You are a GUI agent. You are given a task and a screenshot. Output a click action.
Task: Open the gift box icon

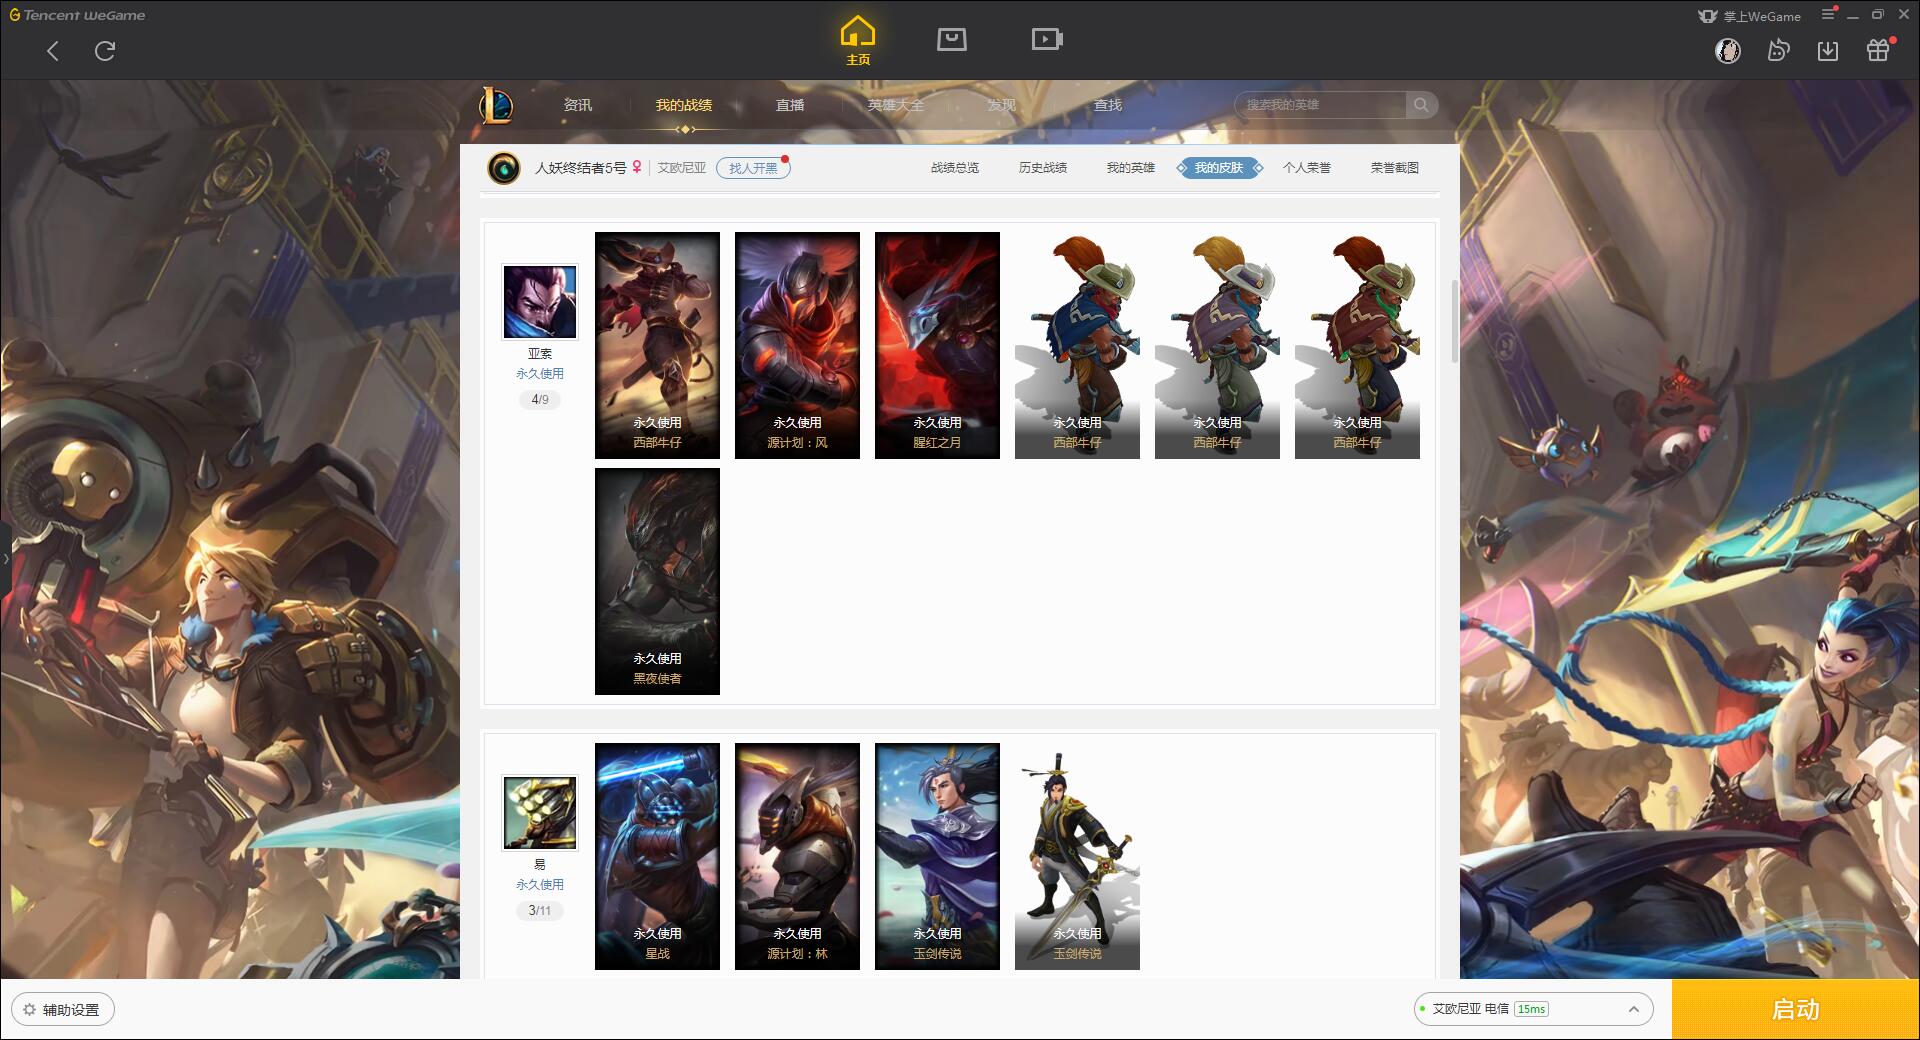pos(1878,50)
